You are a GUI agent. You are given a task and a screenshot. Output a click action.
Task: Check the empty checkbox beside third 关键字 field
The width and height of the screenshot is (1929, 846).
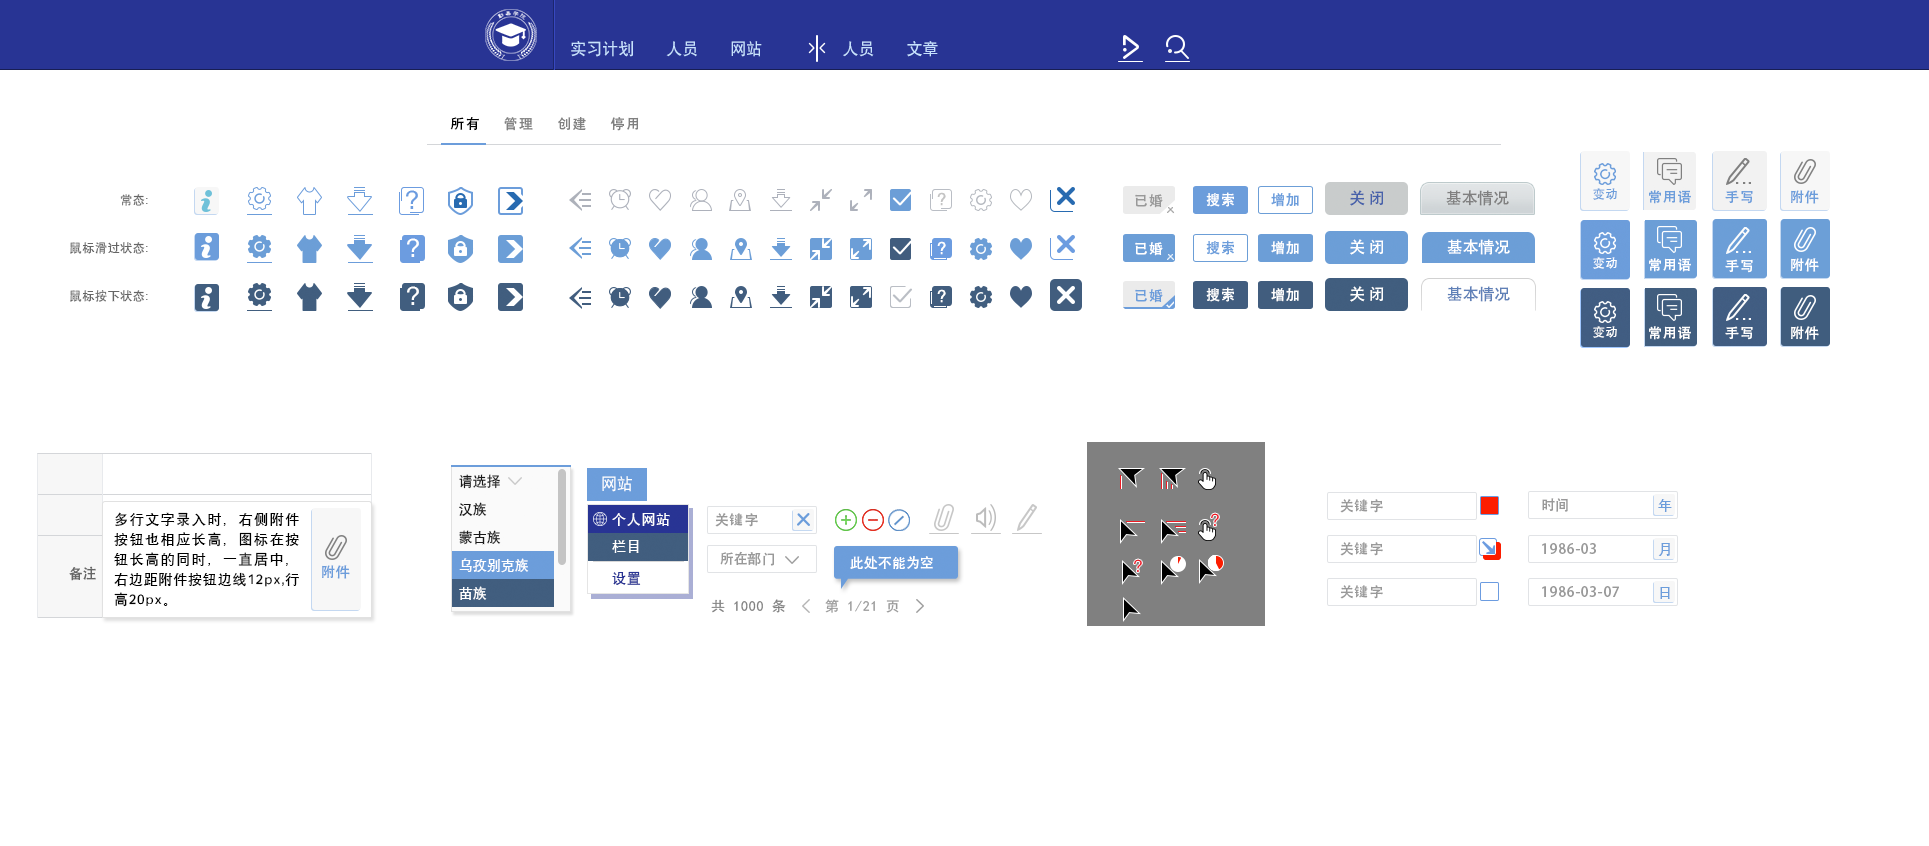[1489, 592]
